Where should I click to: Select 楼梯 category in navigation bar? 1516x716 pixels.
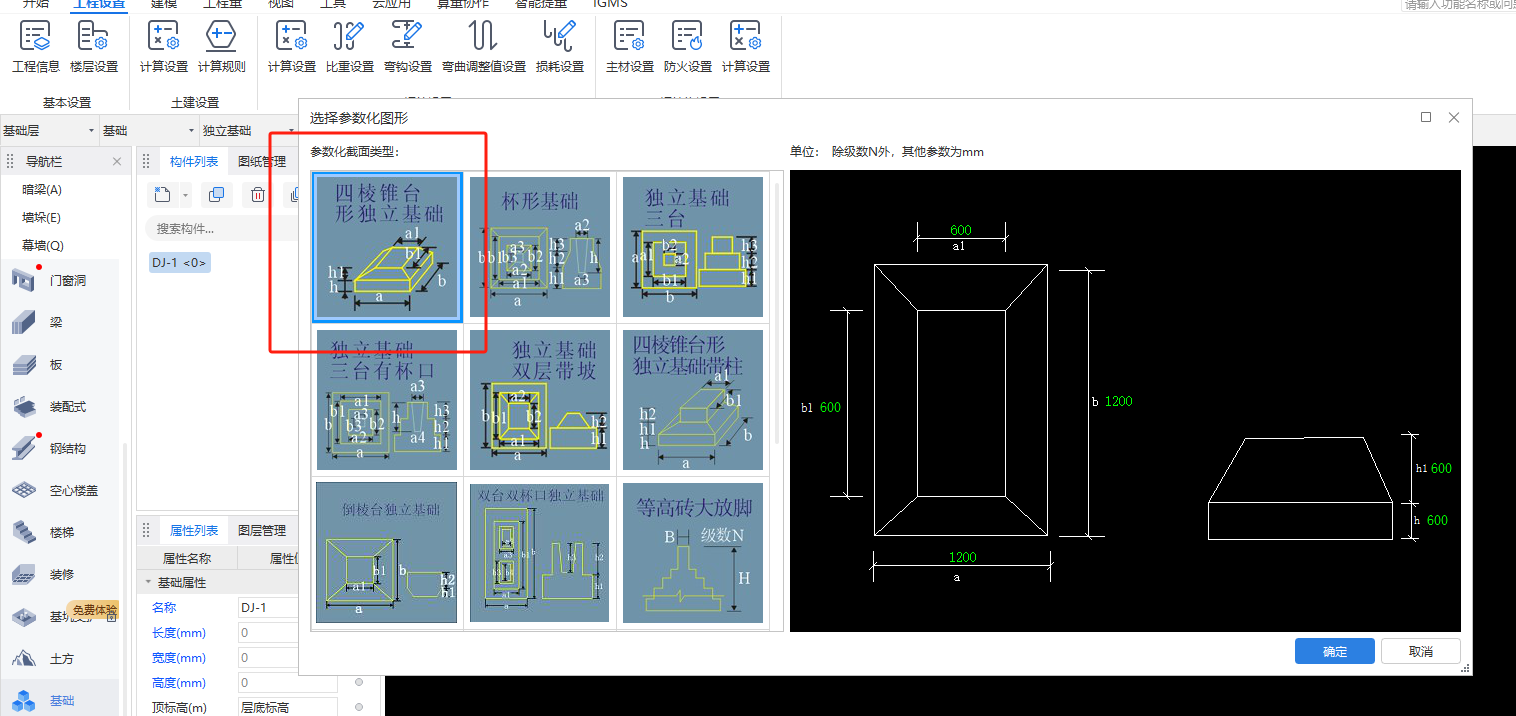(60, 533)
